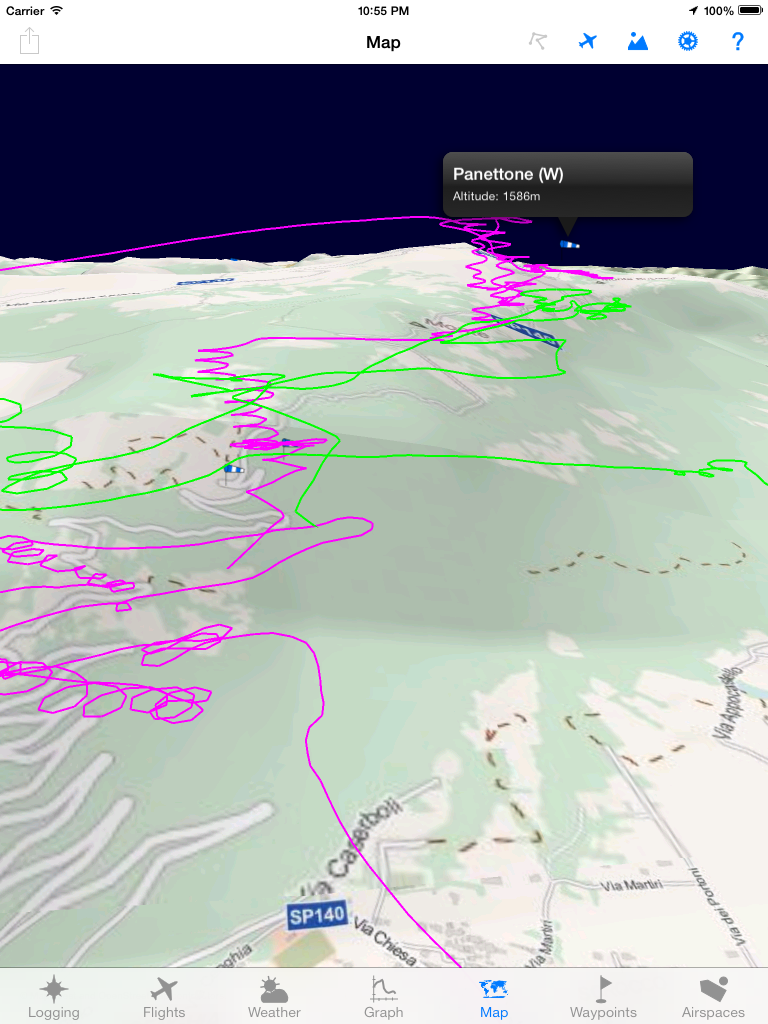Tap the share icon in the navigation bar
This screenshot has height=1024, width=768.
tap(29, 41)
